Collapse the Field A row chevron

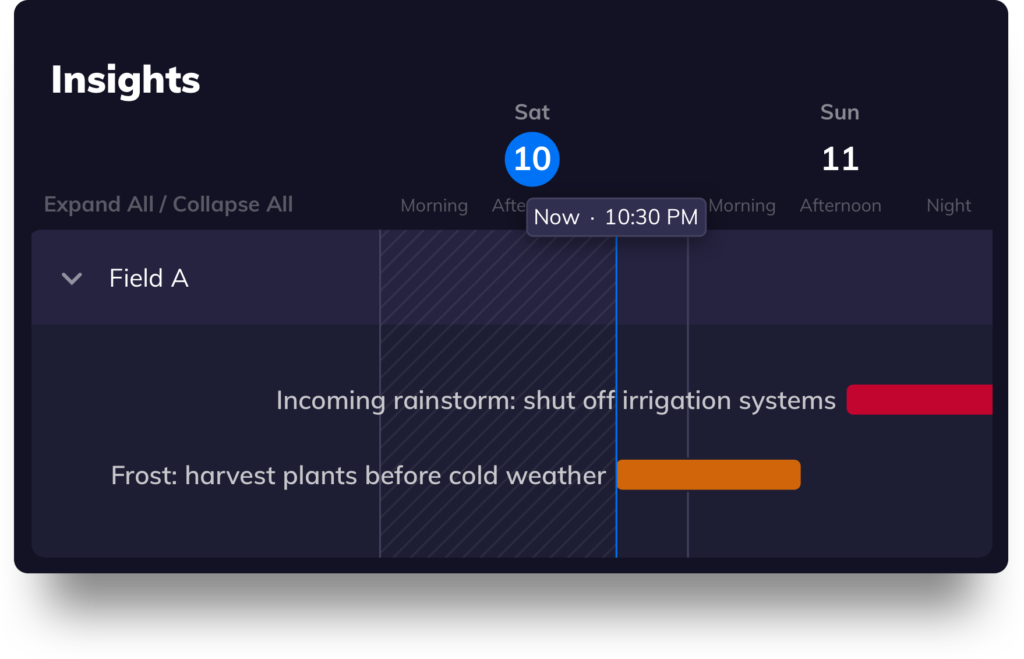[72, 279]
